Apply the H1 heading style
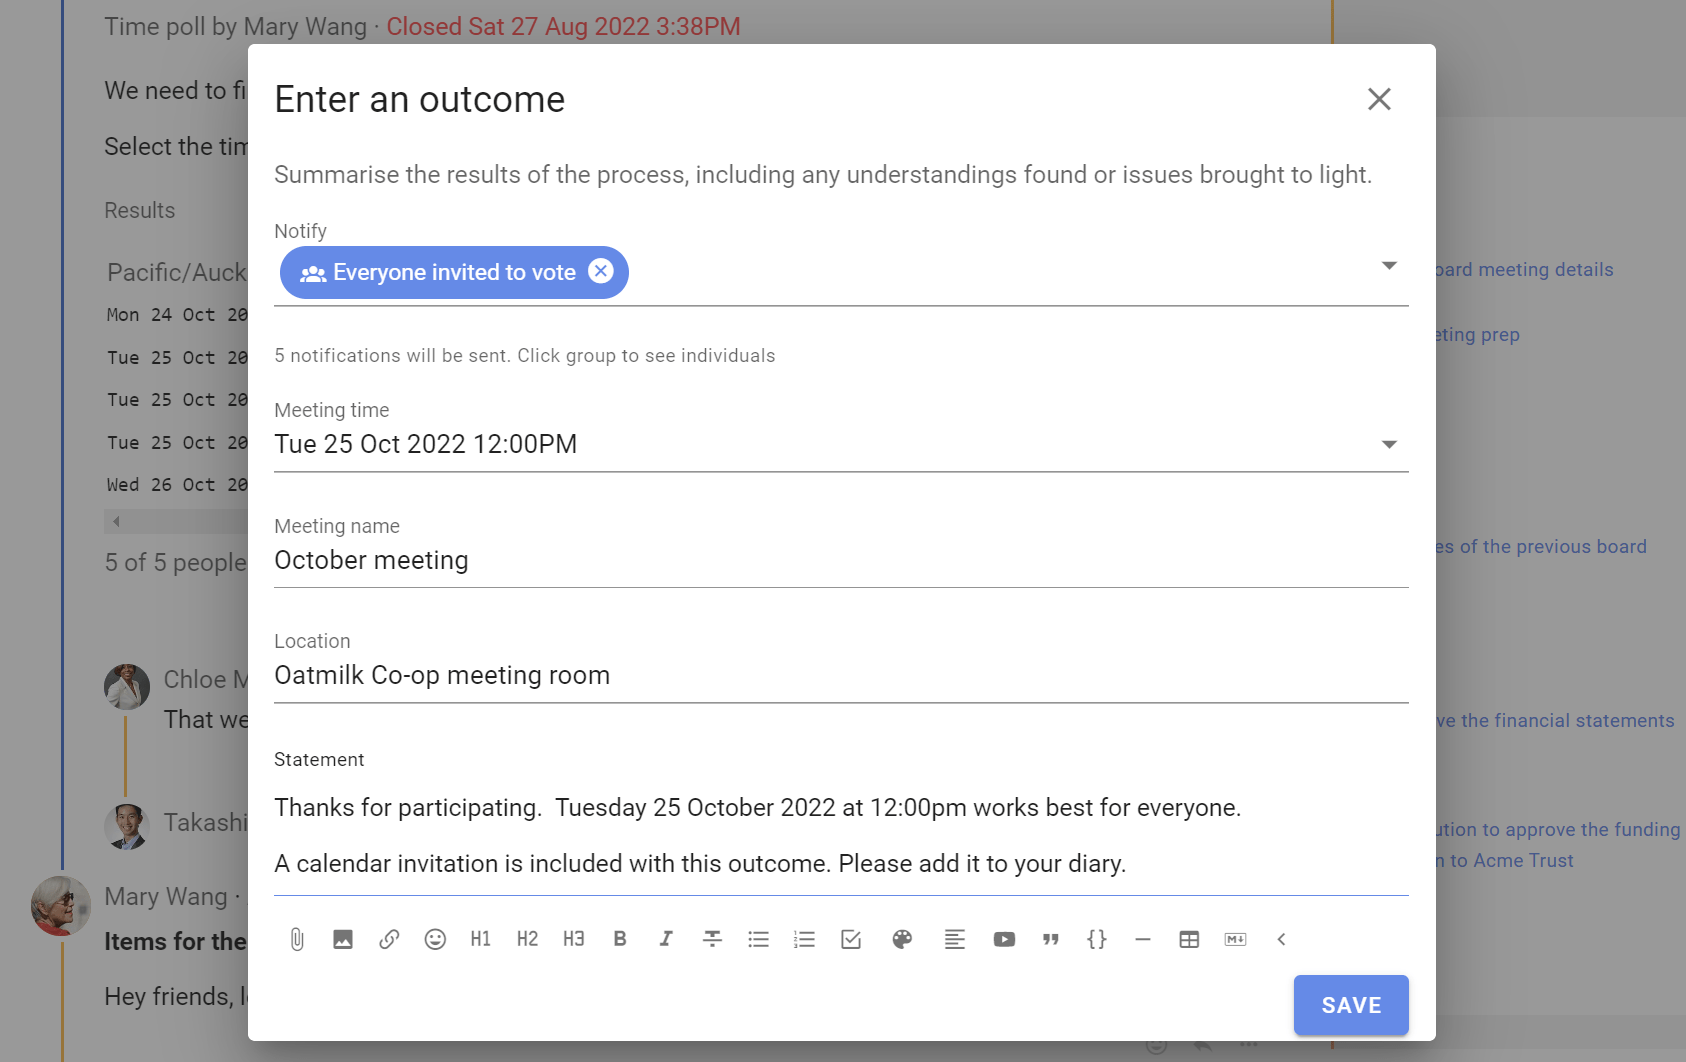Screen dimensions: 1686x1062 (481, 939)
